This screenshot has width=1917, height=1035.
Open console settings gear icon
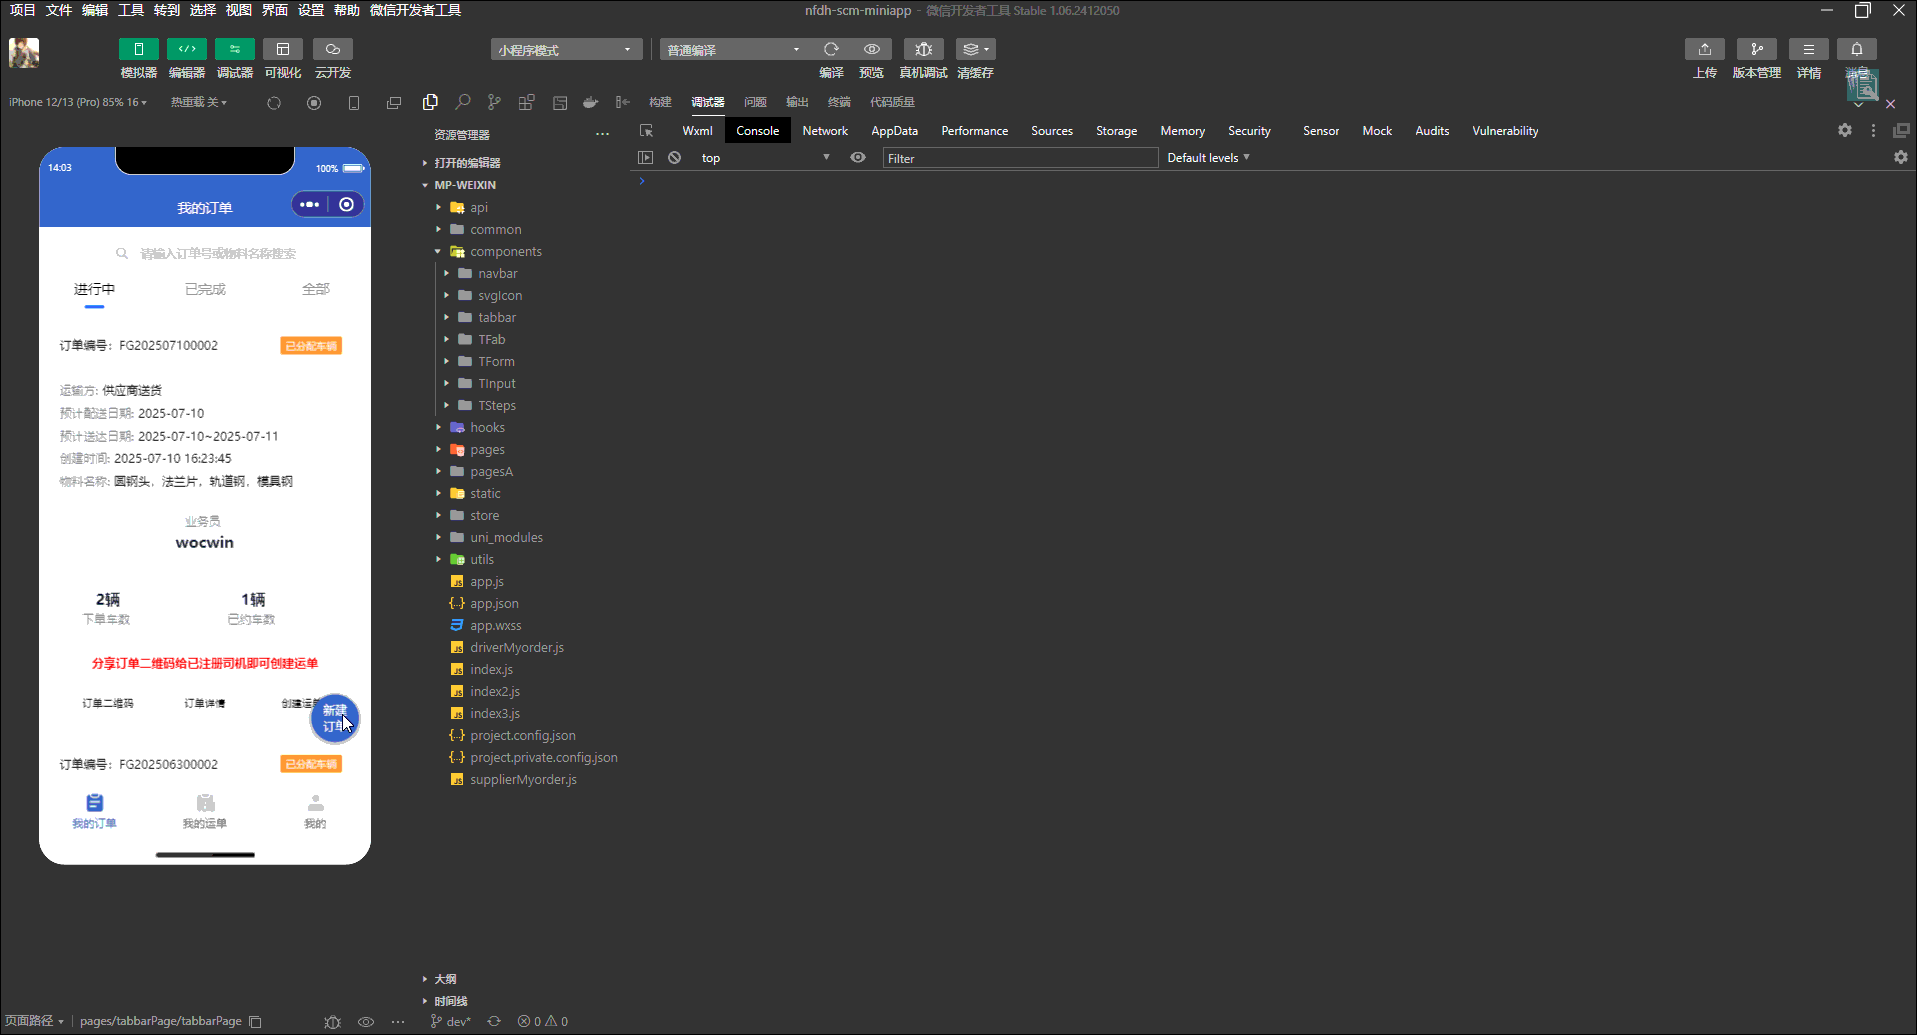(1901, 157)
